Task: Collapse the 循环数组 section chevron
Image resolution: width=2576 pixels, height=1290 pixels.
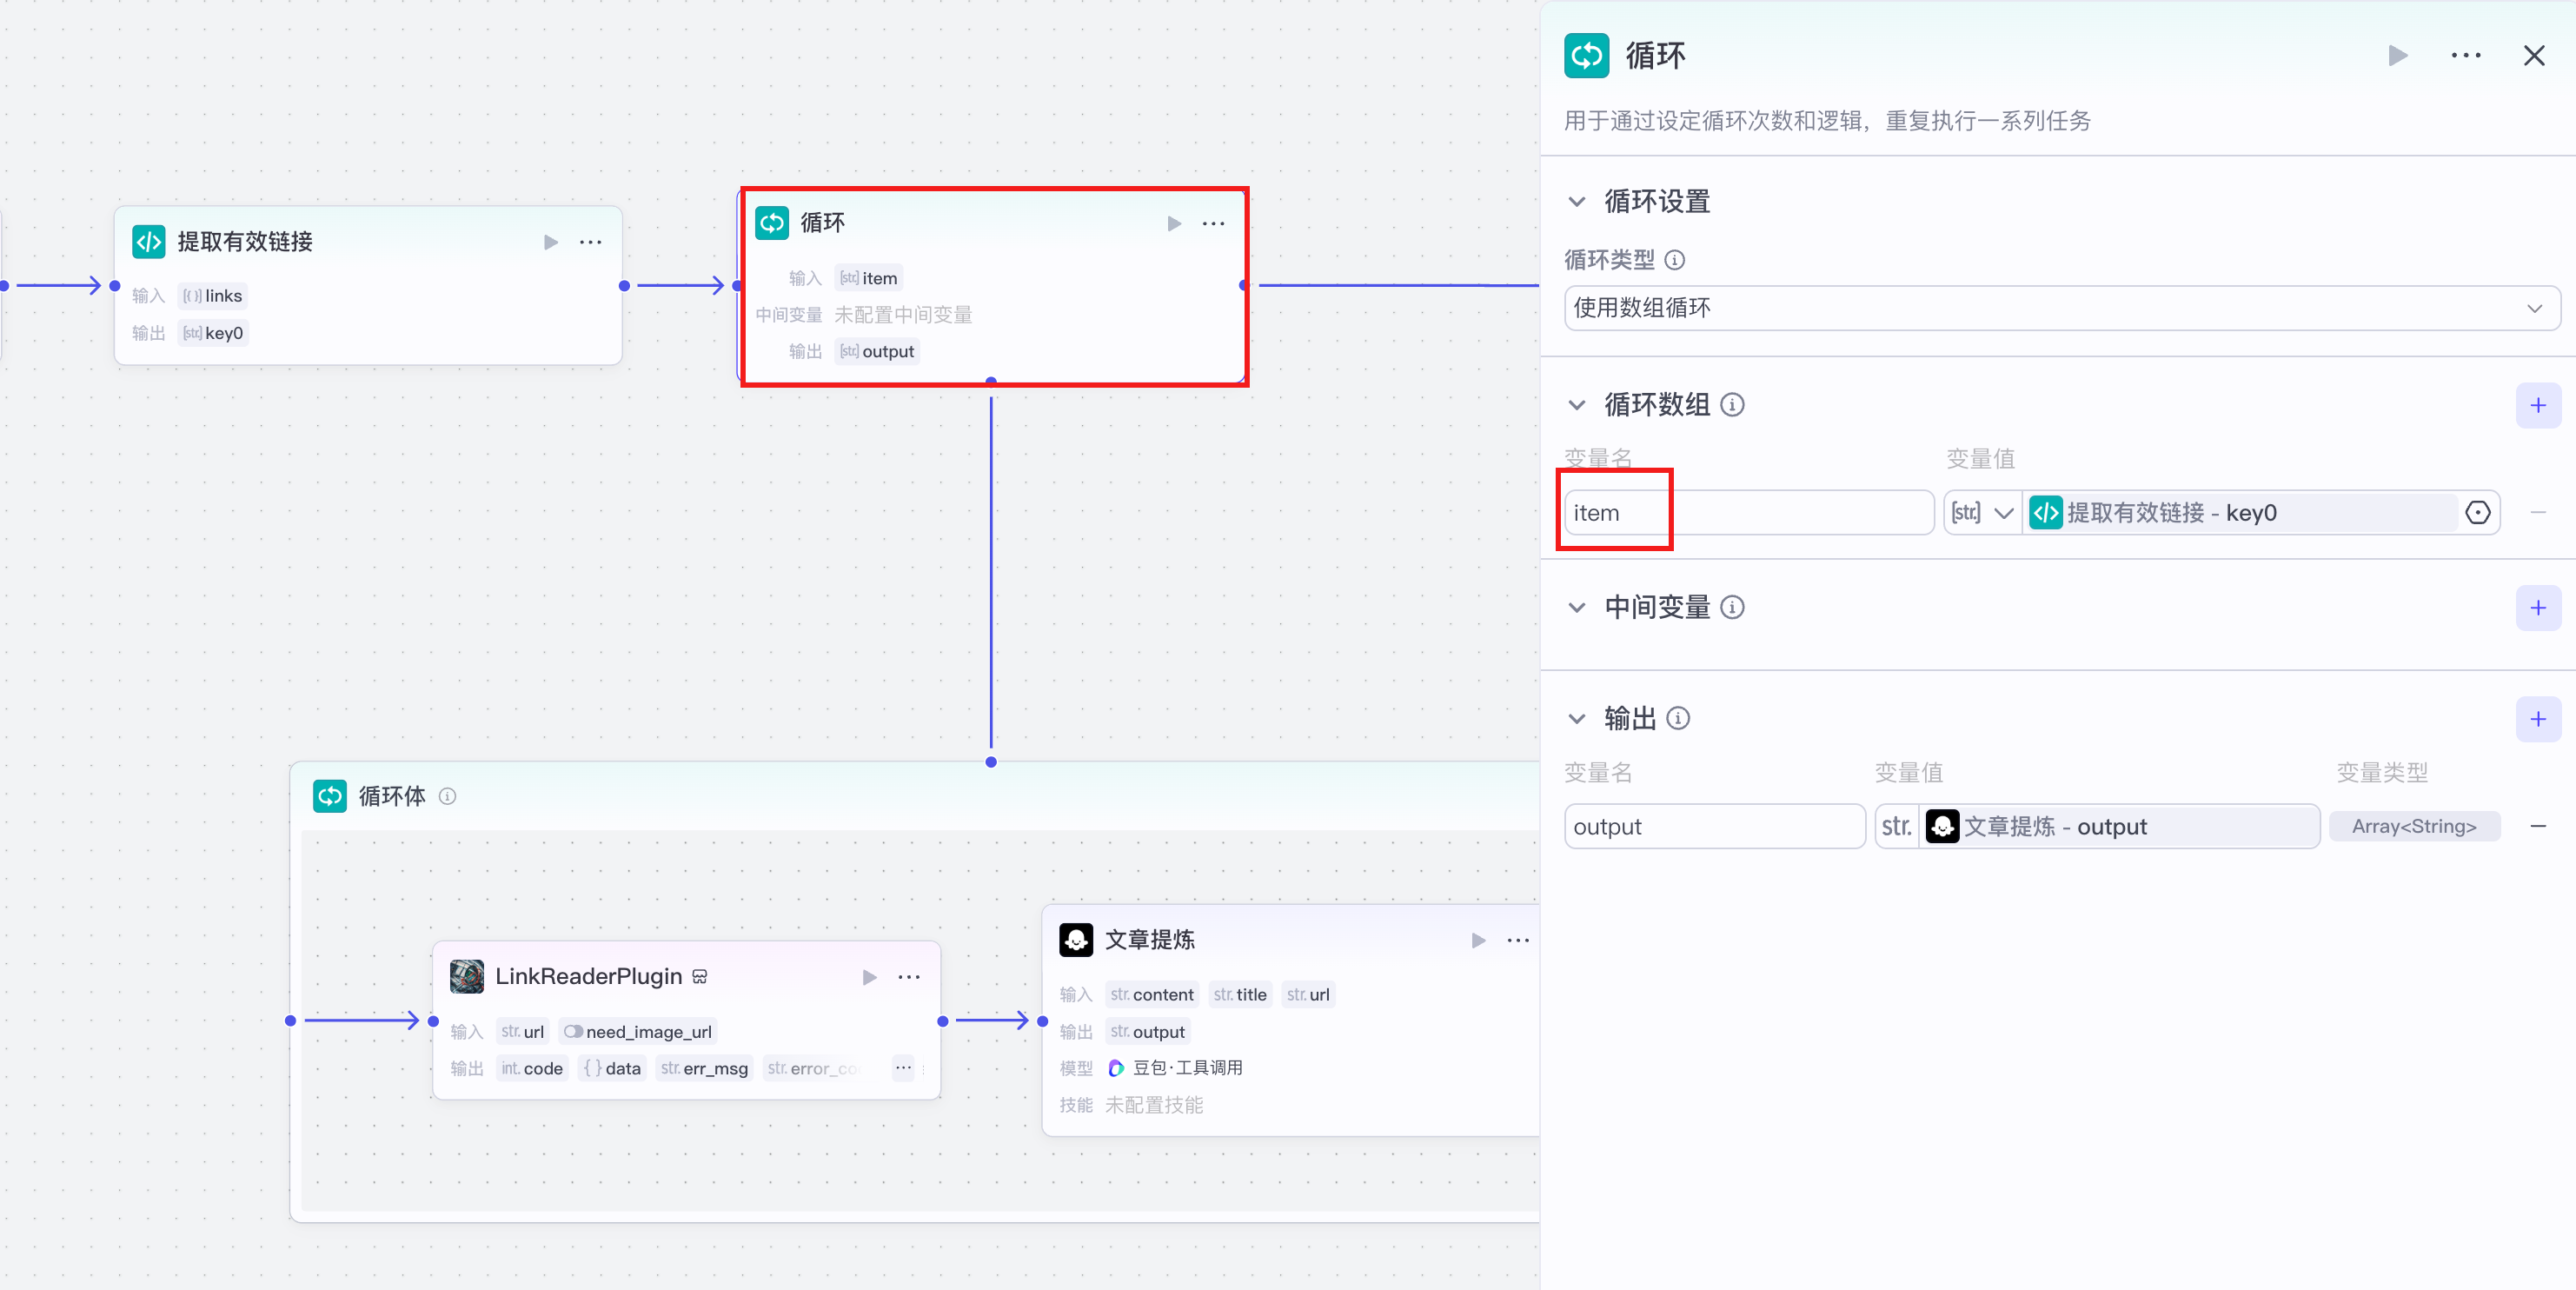Action: [1577, 405]
